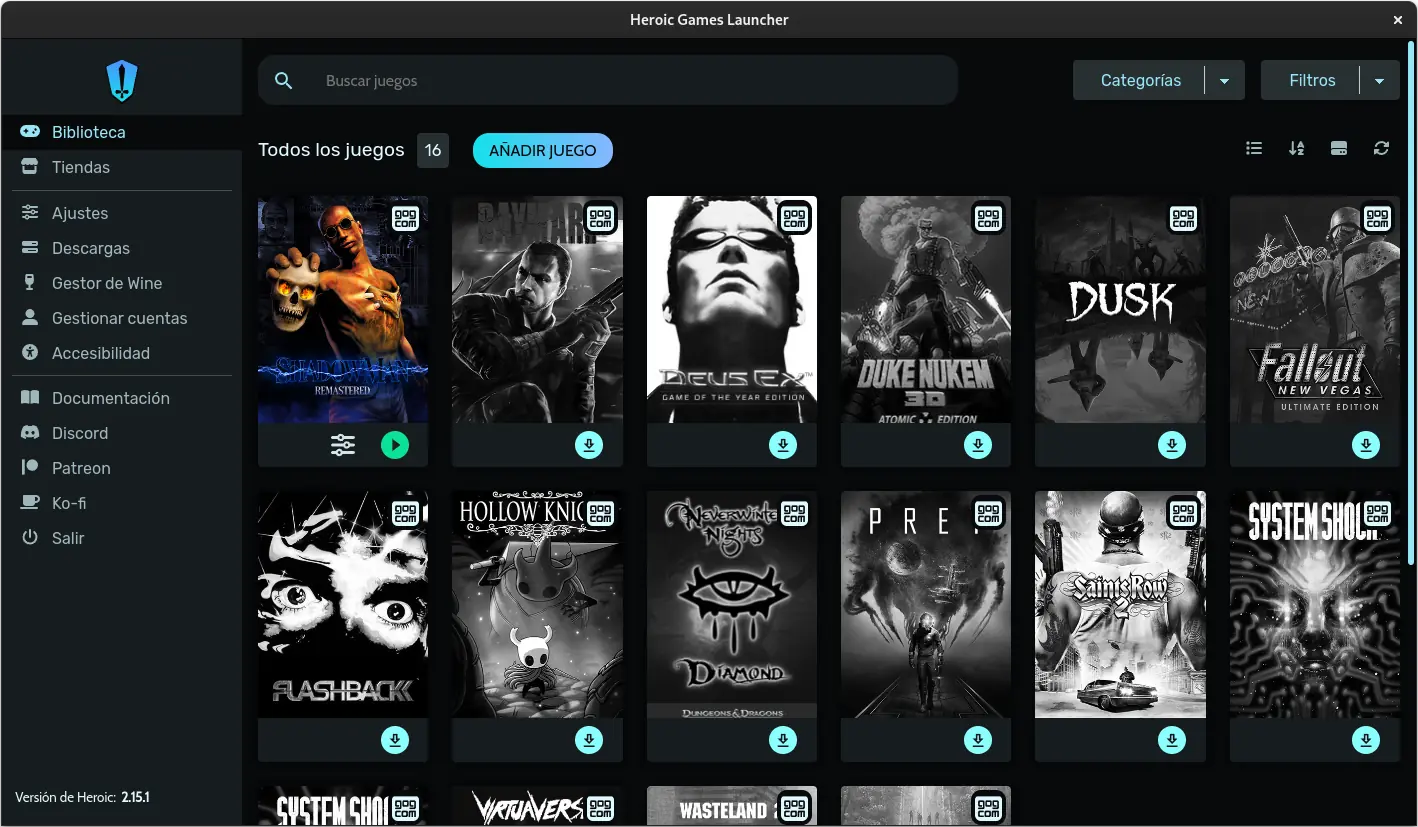Click GOG badge on Hollow Knight cover
1418x827 pixels.
click(x=600, y=513)
